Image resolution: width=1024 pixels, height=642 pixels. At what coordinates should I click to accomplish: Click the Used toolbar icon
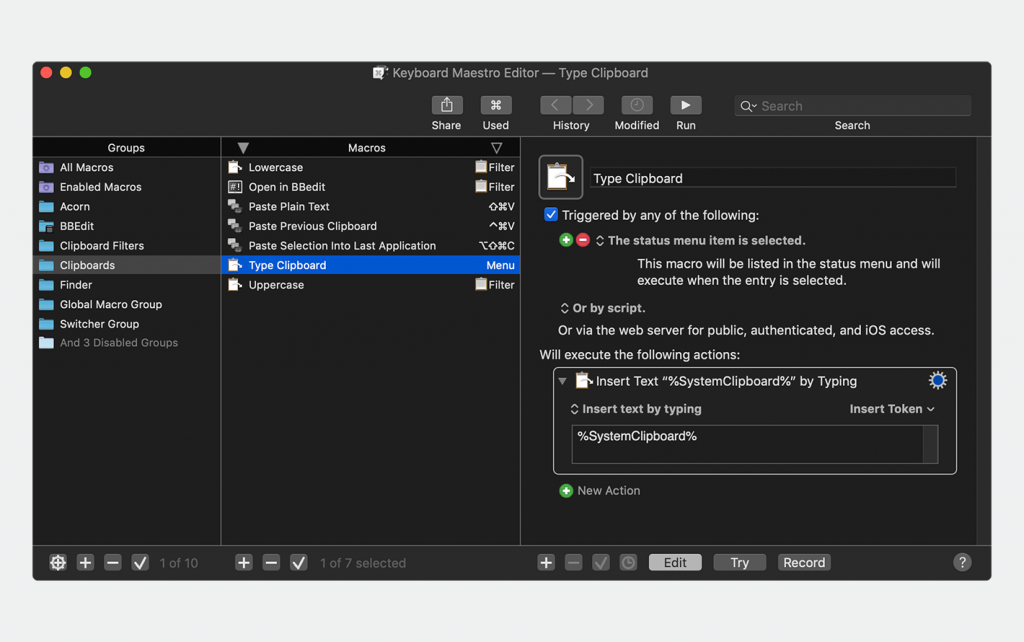(496, 105)
